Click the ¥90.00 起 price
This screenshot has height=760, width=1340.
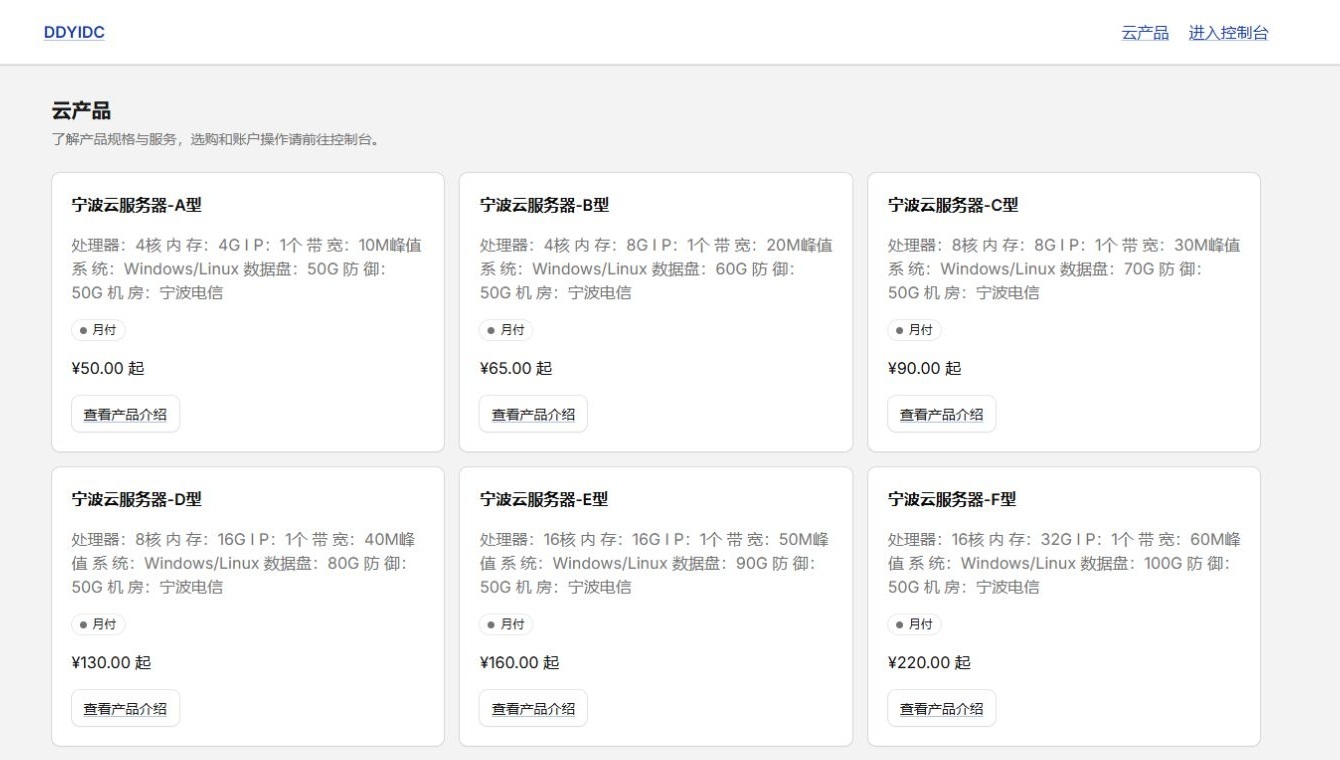point(924,368)
